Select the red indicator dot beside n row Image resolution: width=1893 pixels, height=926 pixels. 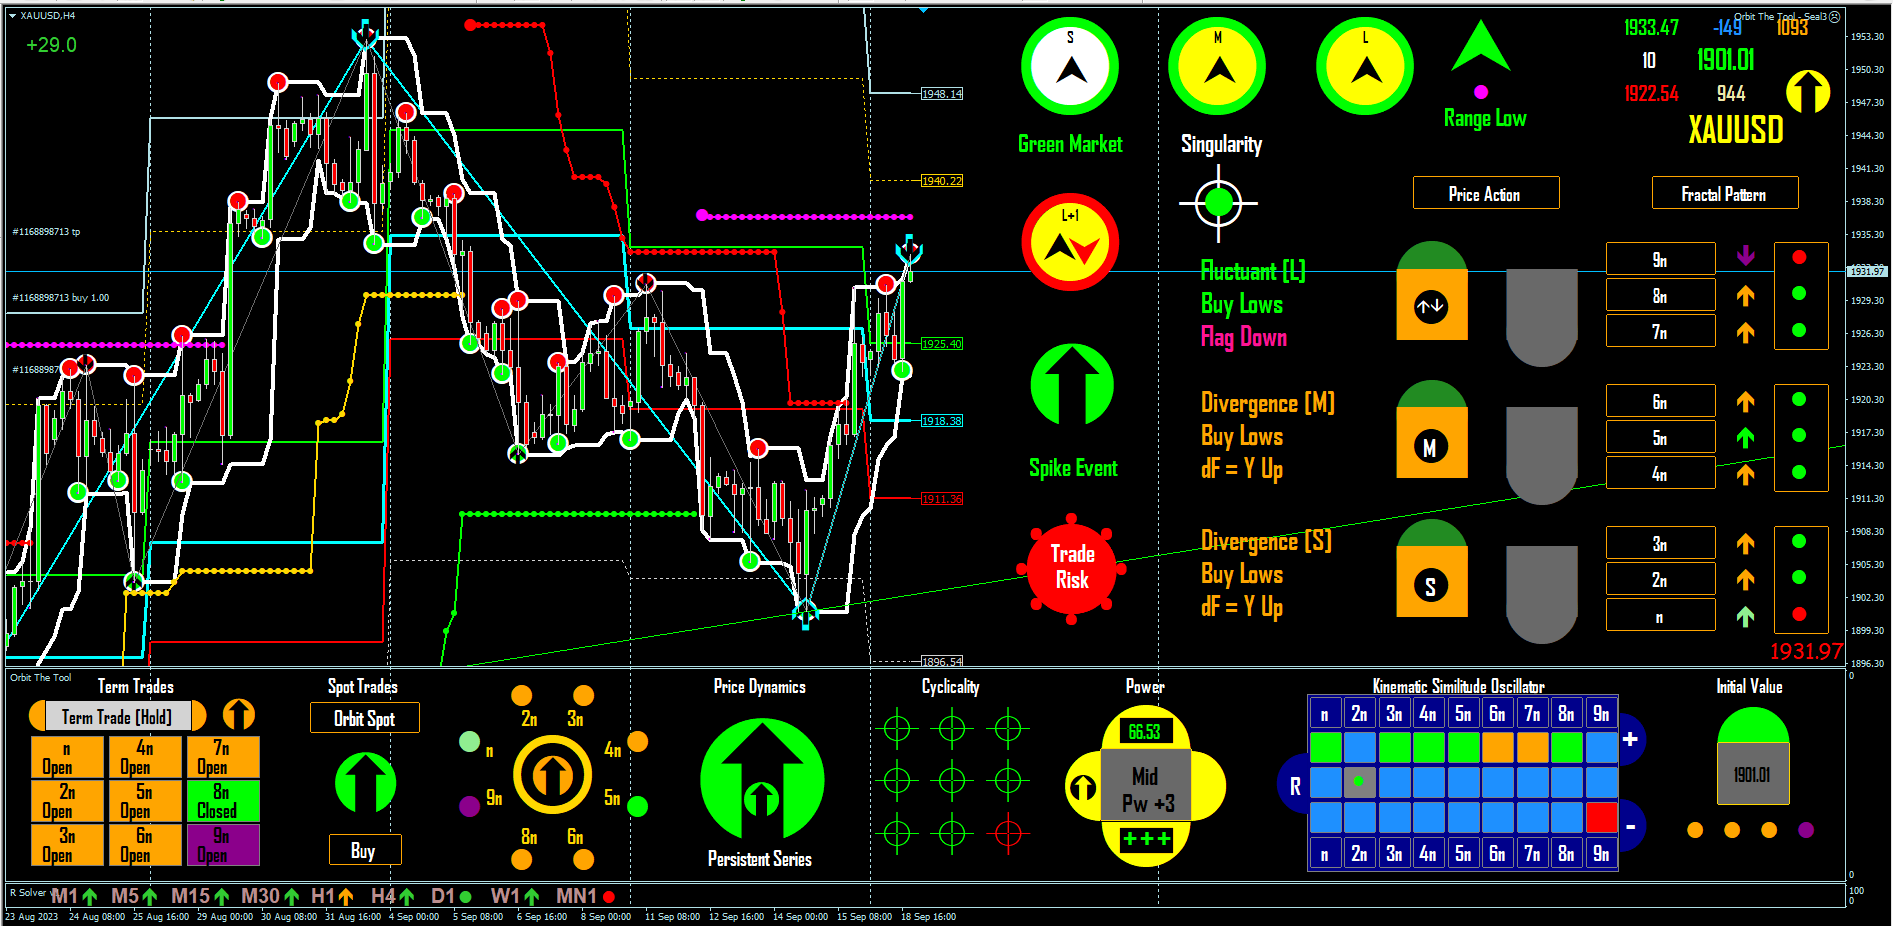[1799, 614]
